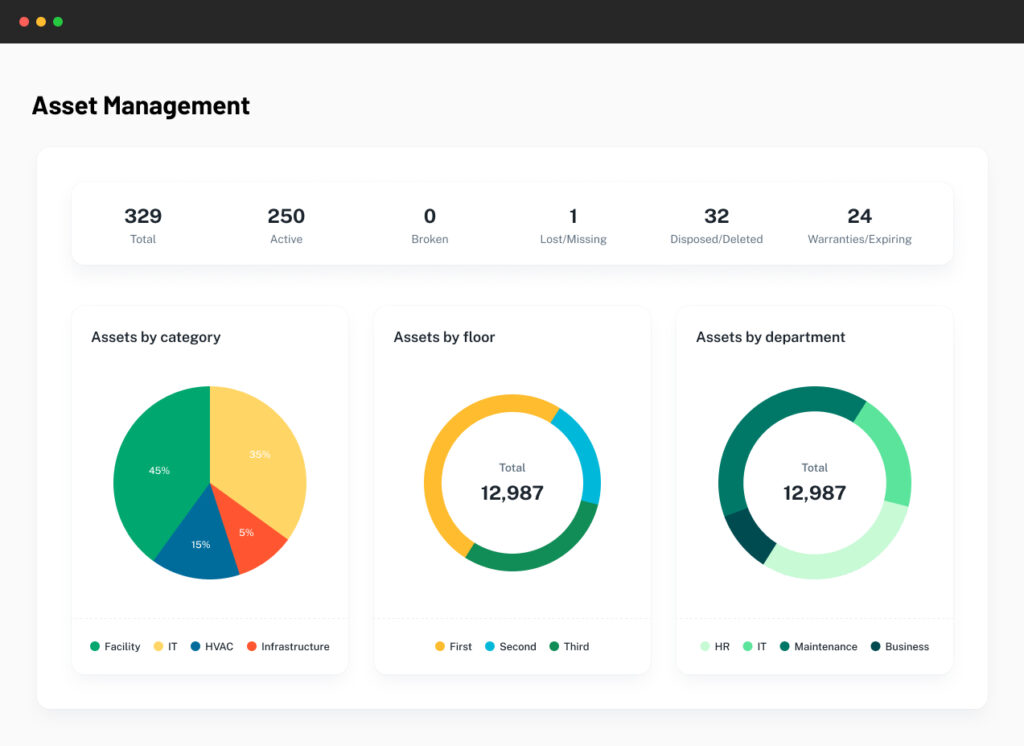Click the green macOS maximize window button
This screenshot has width=1024, height=746.
58,21
